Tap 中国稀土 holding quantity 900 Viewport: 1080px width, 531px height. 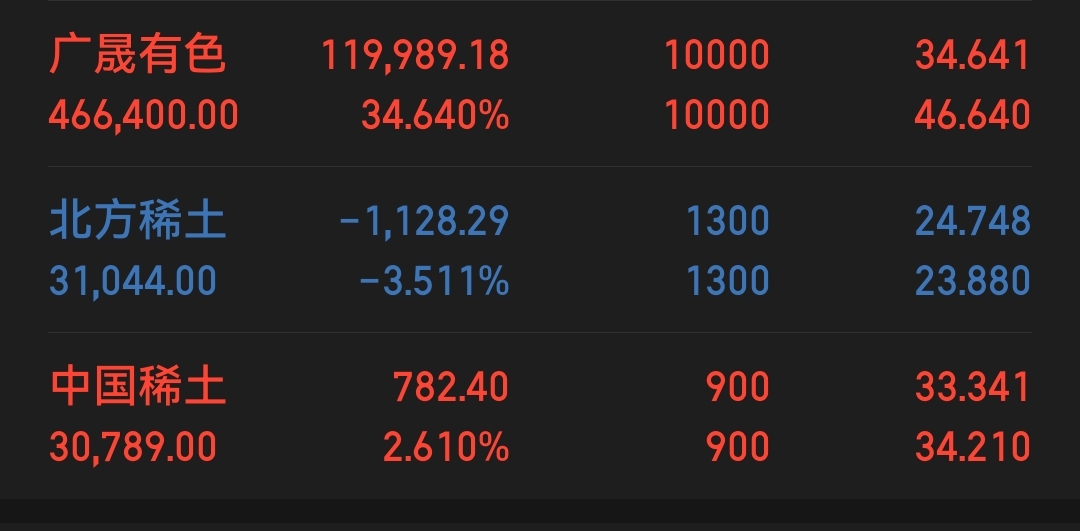[738, 386]
